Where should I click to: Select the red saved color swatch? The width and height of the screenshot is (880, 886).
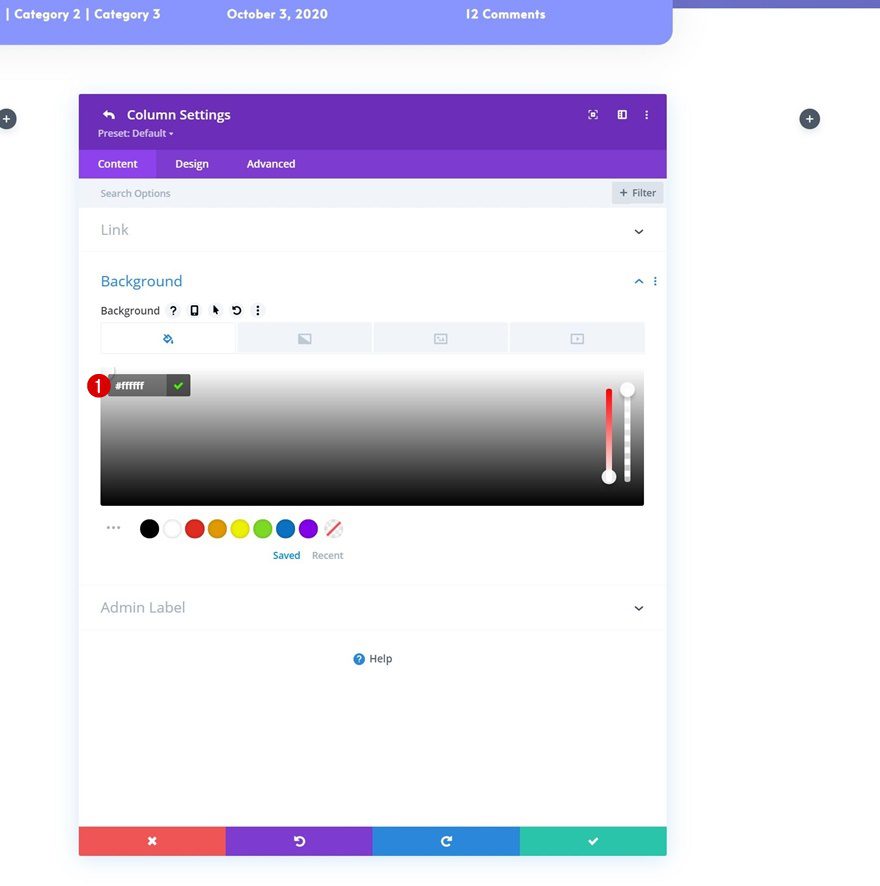[x=194, y=528]
